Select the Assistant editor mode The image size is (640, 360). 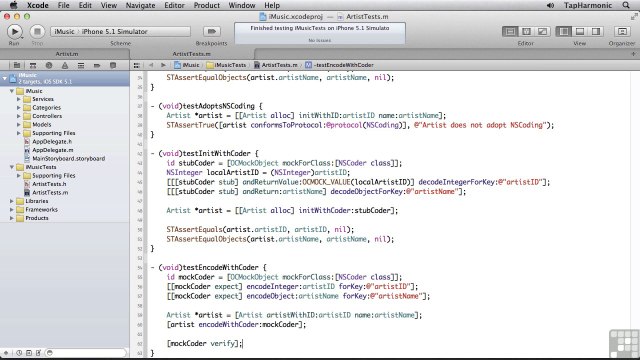tap(526, 31)
